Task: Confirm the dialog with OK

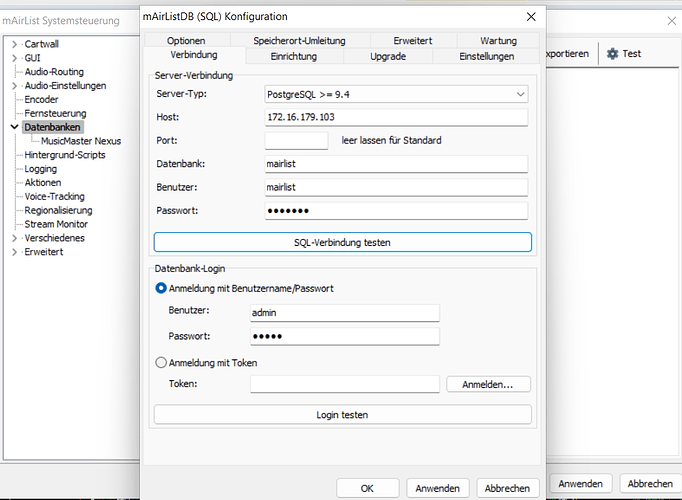Action: click(368, 488)
